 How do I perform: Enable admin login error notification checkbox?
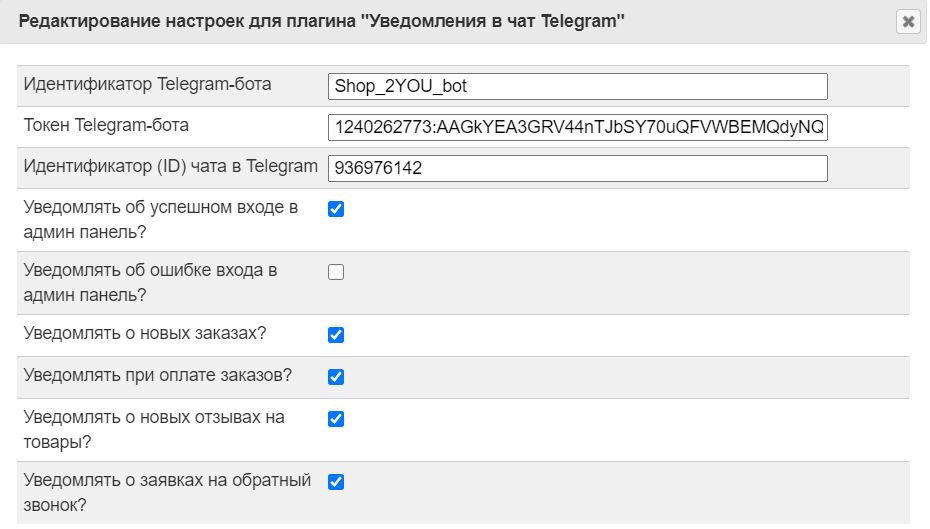[x=336, y=272]
